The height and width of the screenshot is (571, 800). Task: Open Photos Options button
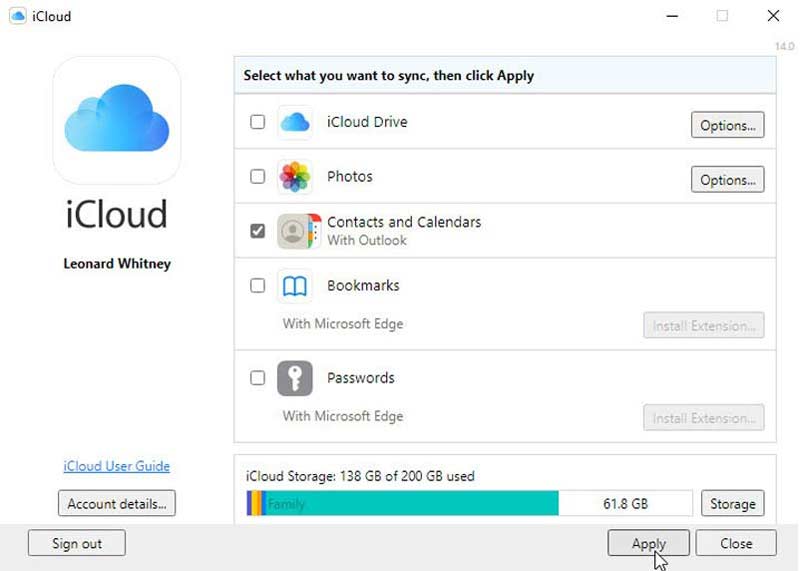tap(727, 180)
